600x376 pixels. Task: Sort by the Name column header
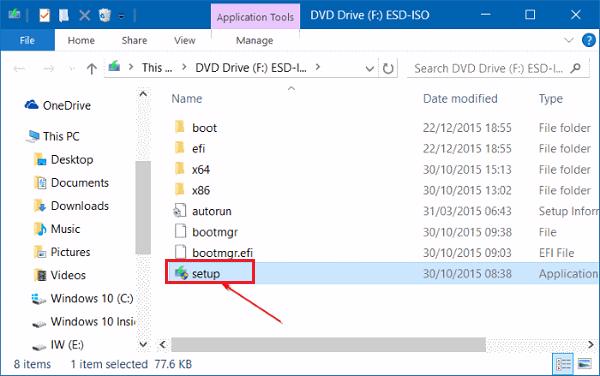[187, 99]
